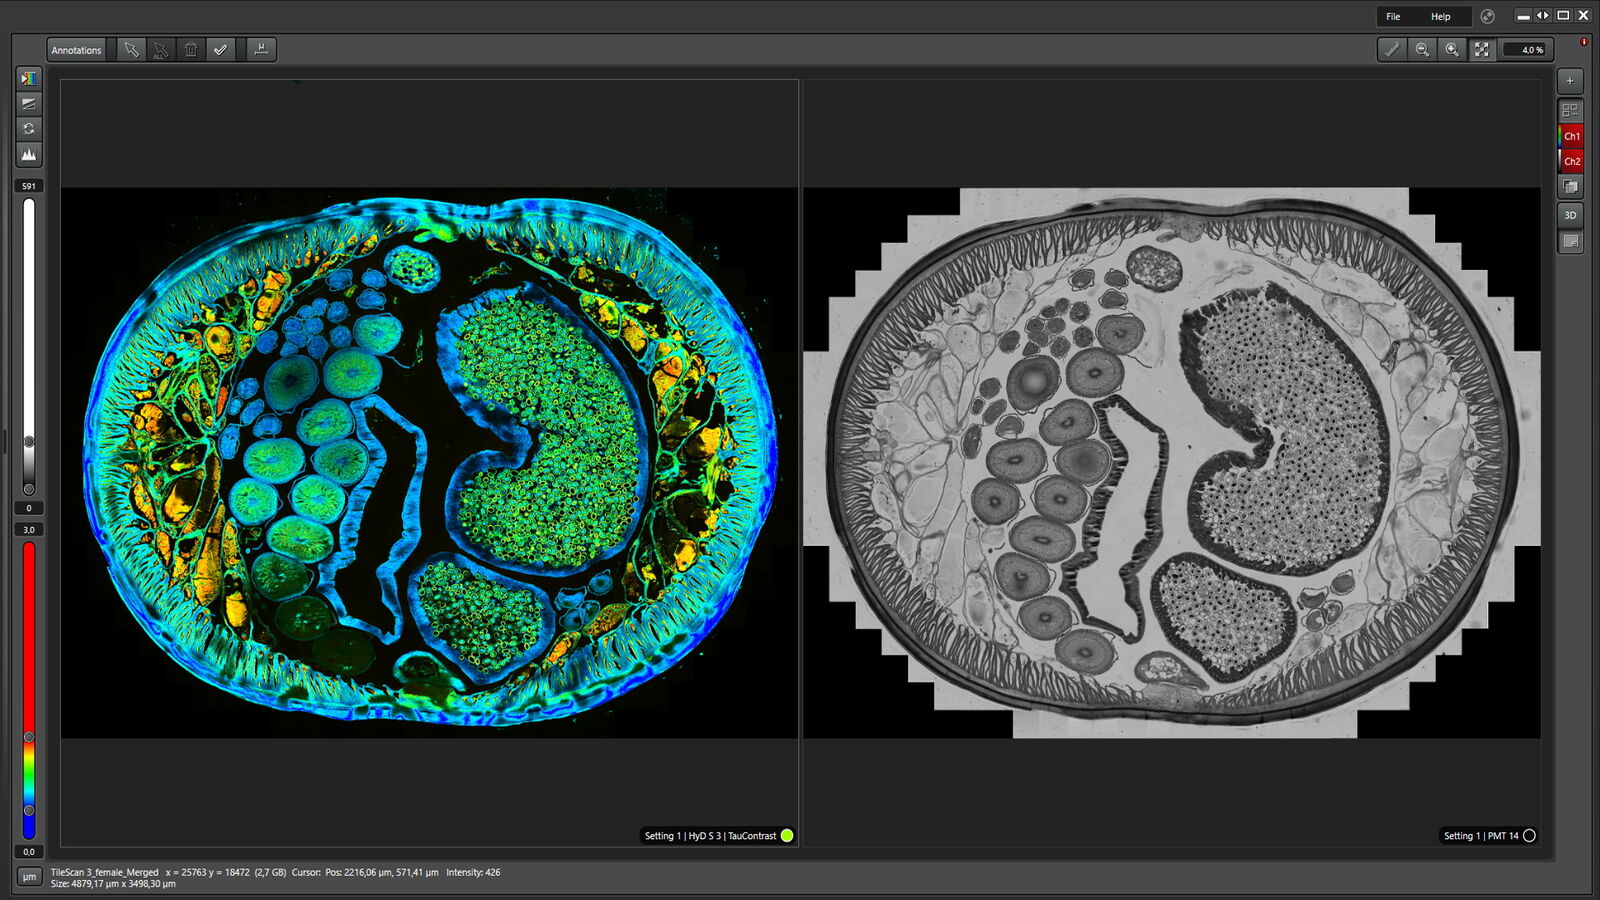Click the zoom in magnifier icon
Screen dimensions: 1600x900
pos(1452,50)
